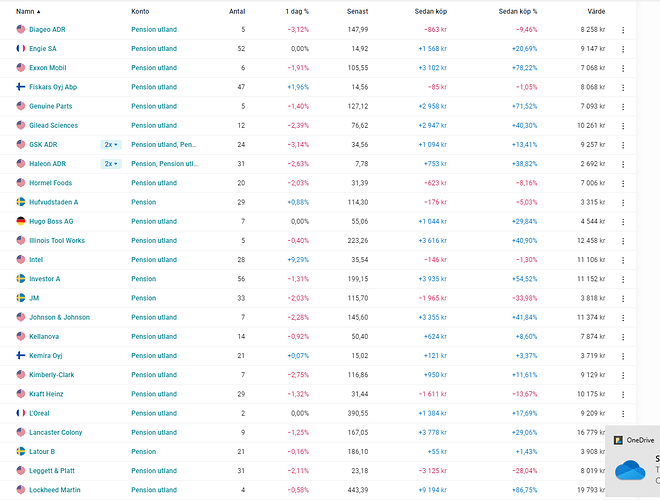Open the three-dot menu for Intel
The width and height of the screenshot is (660, 500).
(x=623, y=260)
